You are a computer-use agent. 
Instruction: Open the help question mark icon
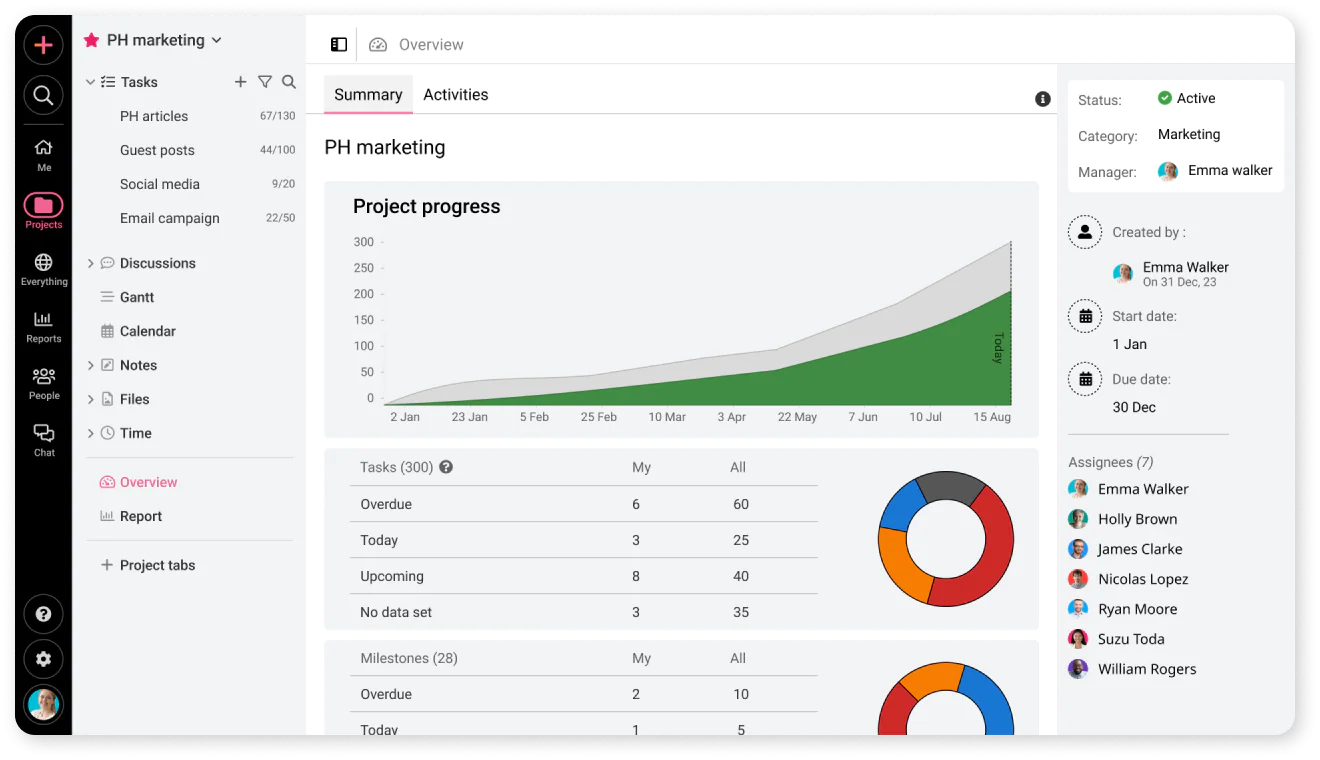click(43, 613)
